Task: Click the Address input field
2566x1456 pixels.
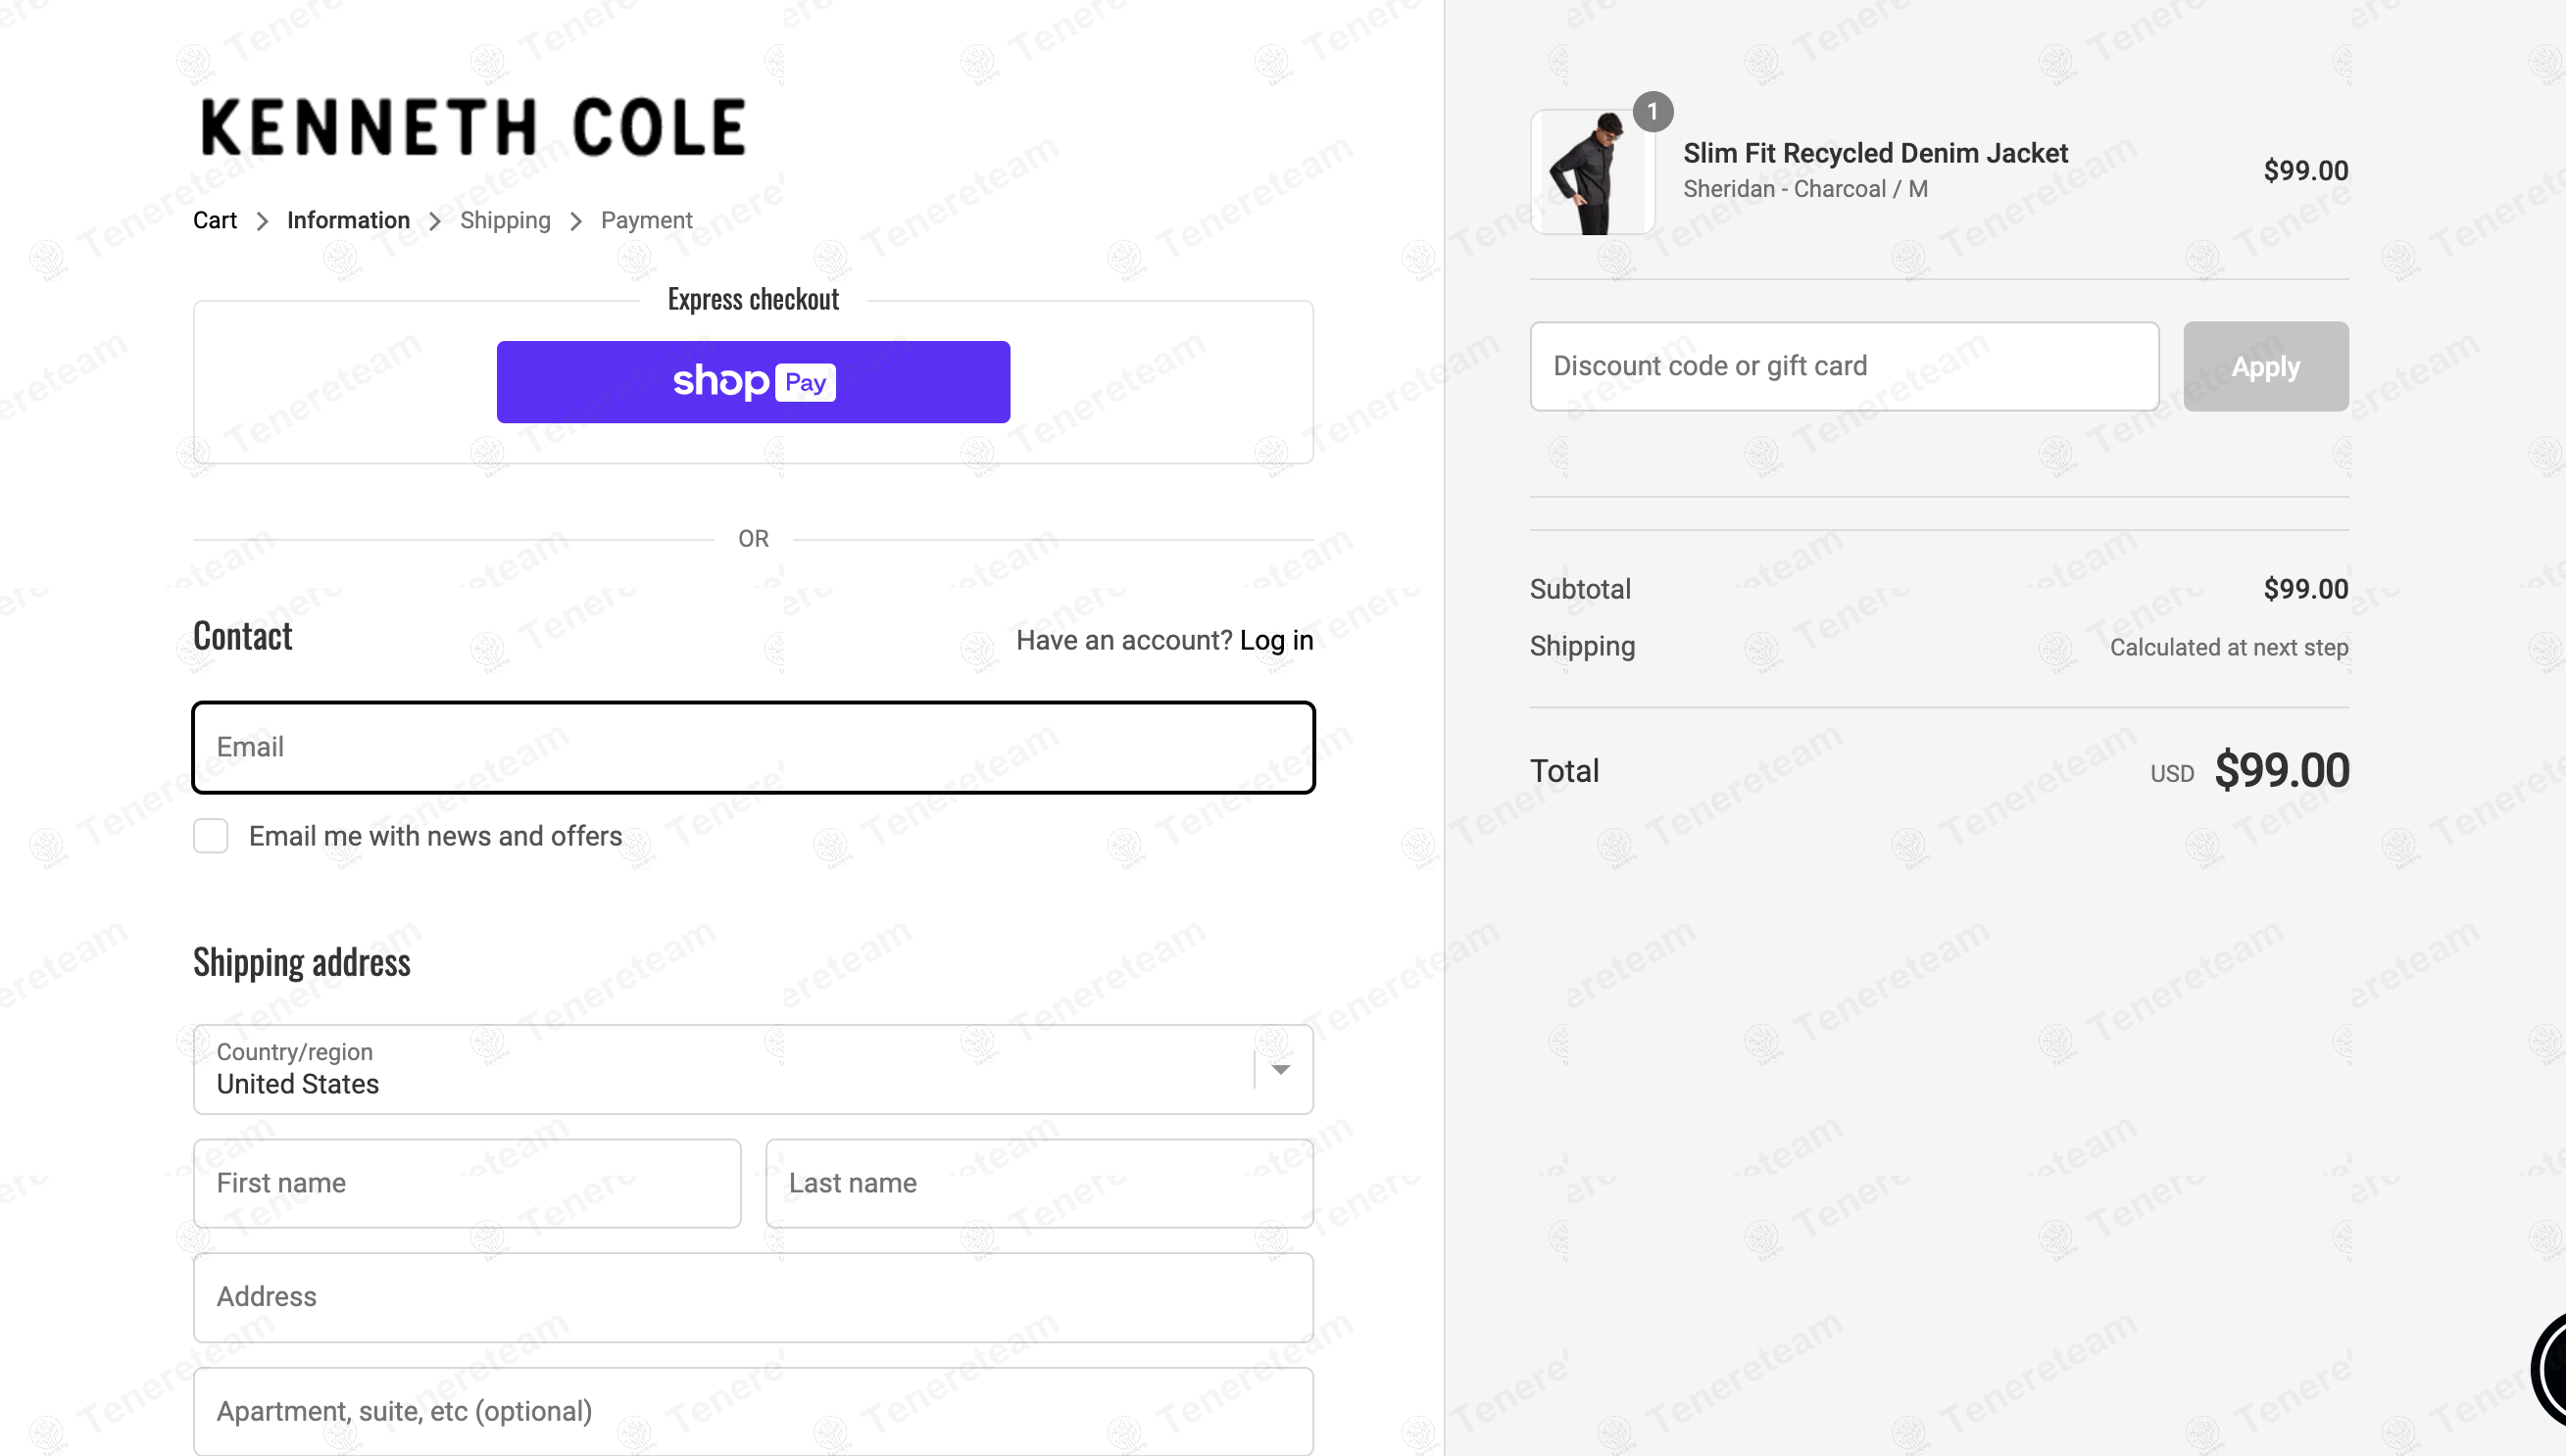Action: click(x=753, y=1297)
